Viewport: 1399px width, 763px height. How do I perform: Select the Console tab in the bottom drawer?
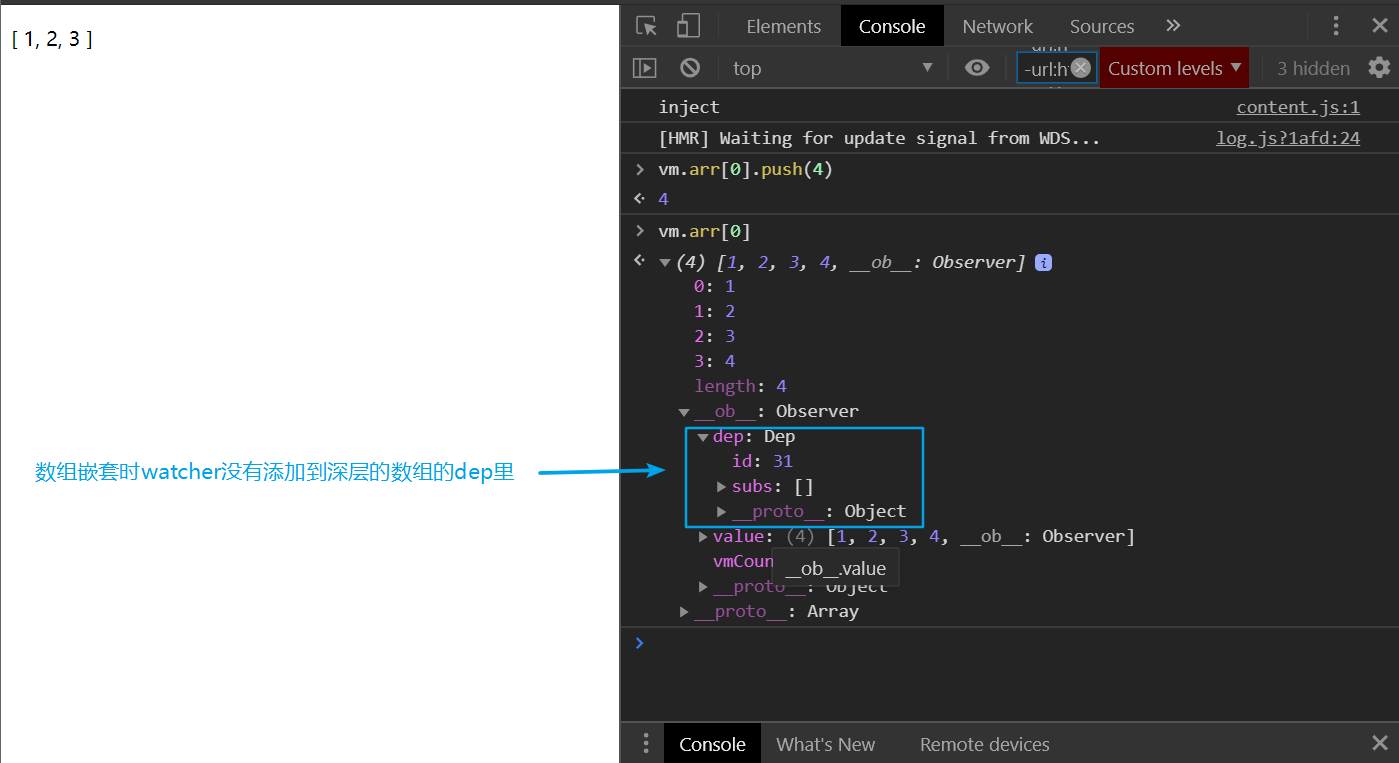click(x=712, y=744)
